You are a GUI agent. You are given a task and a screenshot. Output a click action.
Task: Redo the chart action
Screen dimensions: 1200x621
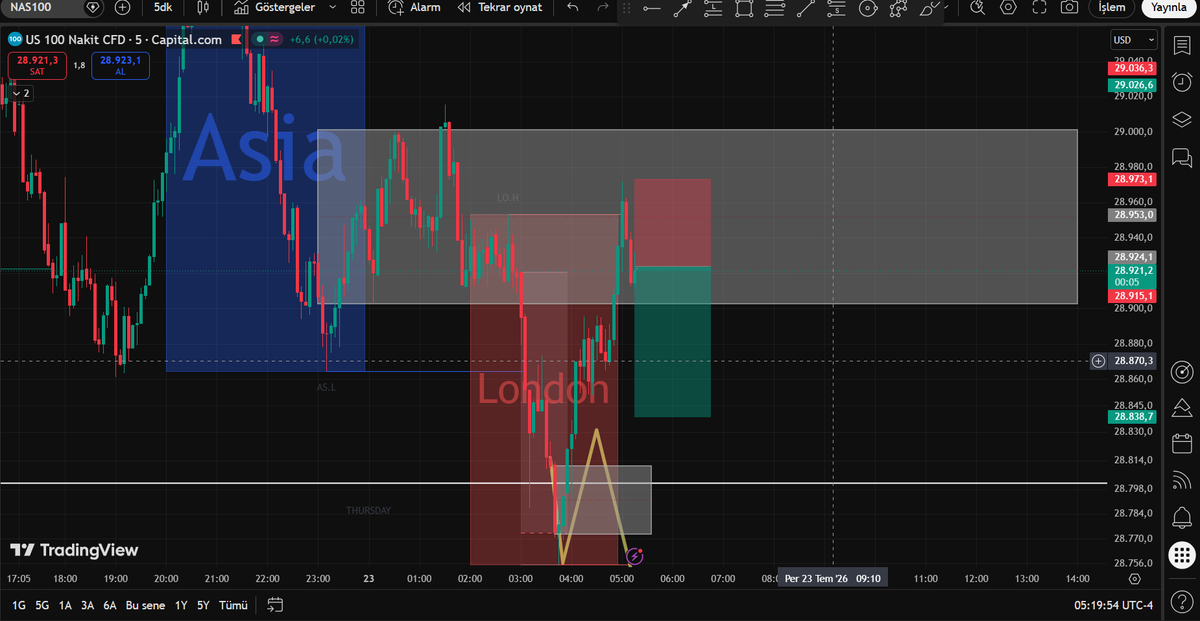[x=602, y=7]
